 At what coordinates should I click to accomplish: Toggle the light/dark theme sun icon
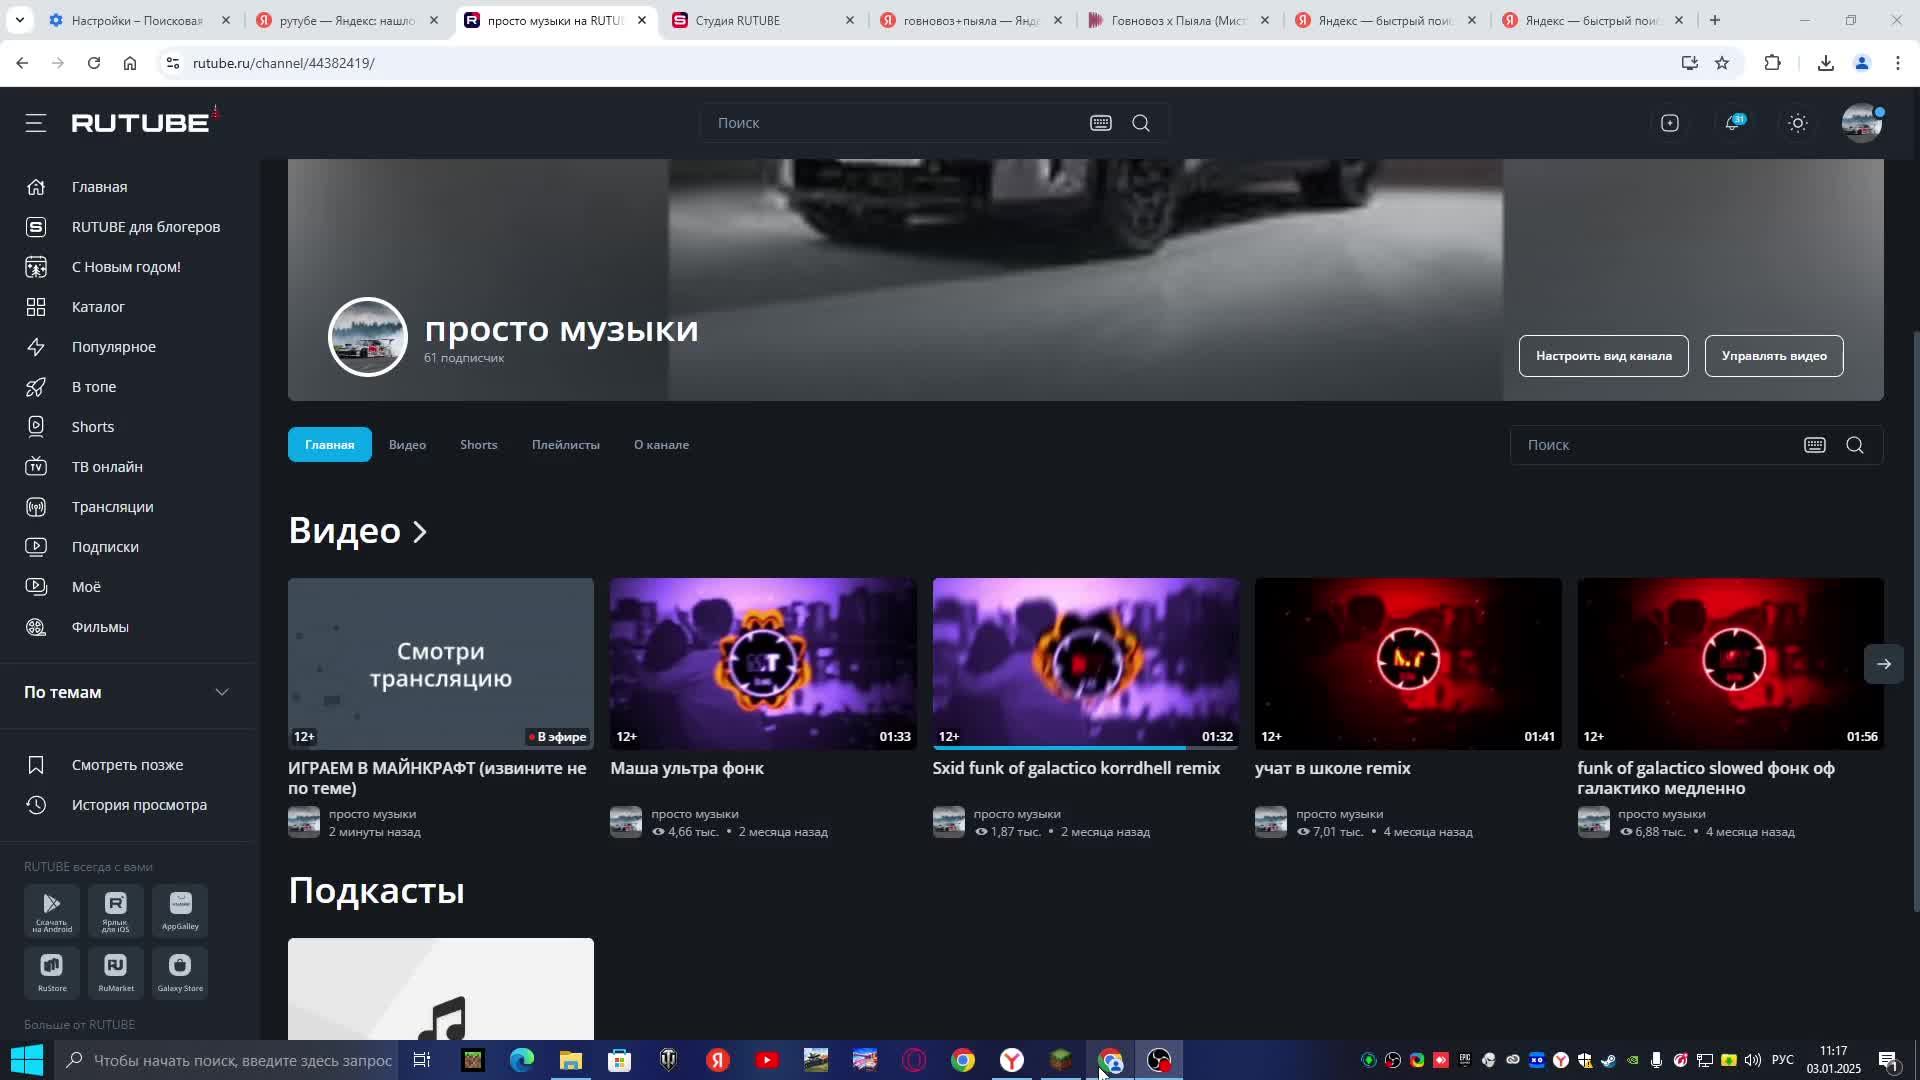click(1798, 123)
